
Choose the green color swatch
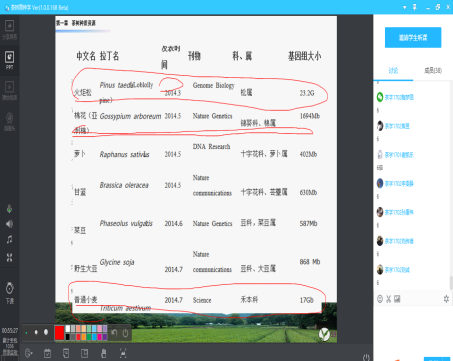click(89, 337)
